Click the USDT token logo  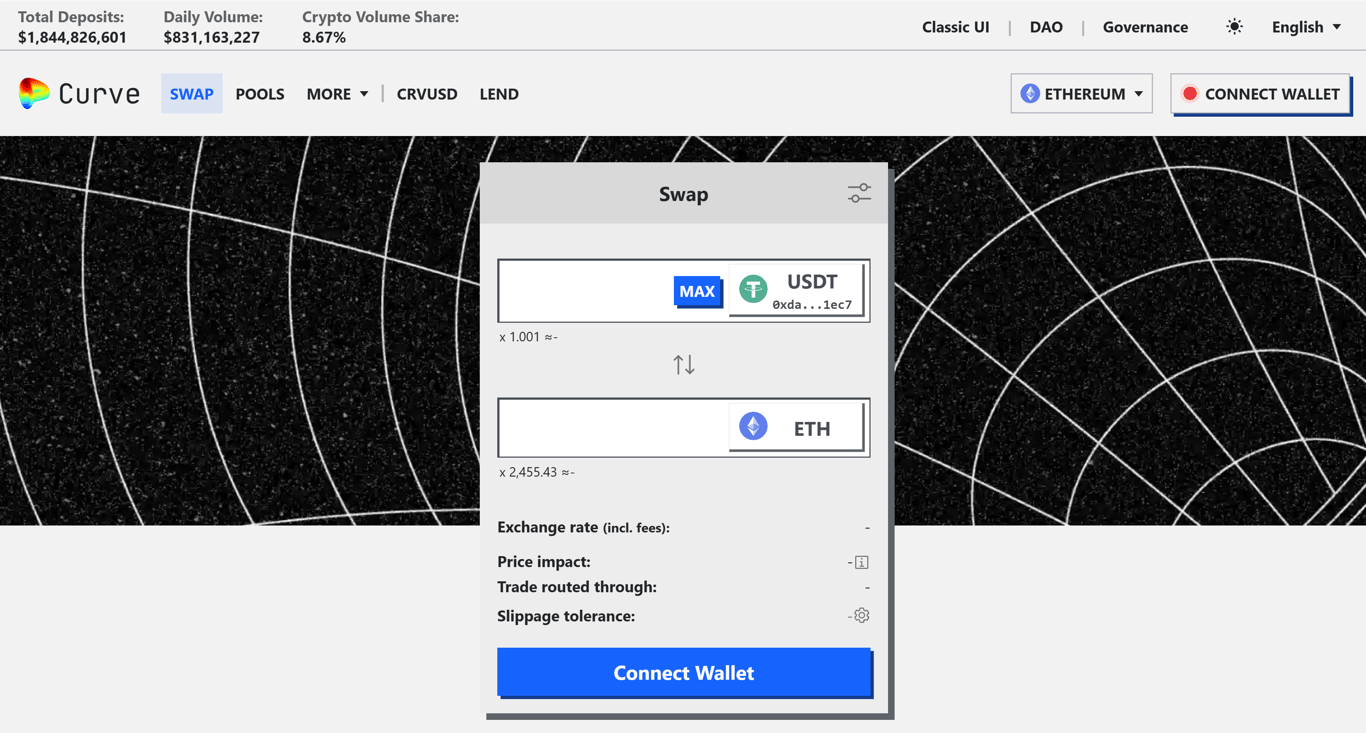point(753,290)
